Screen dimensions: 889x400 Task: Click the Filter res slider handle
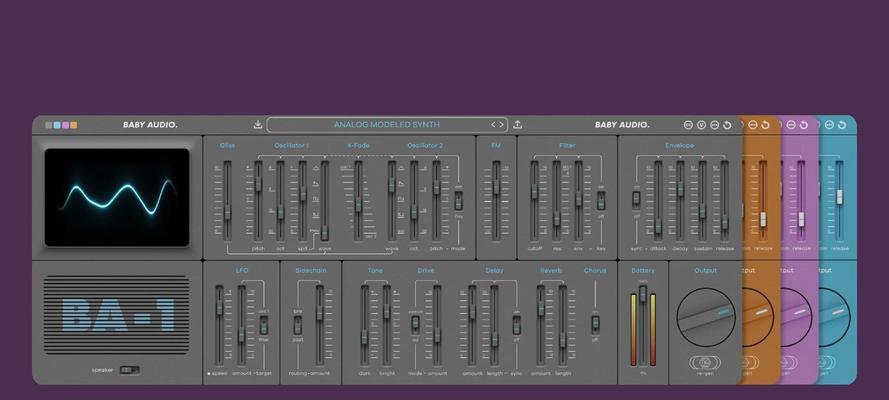[557, 218]
